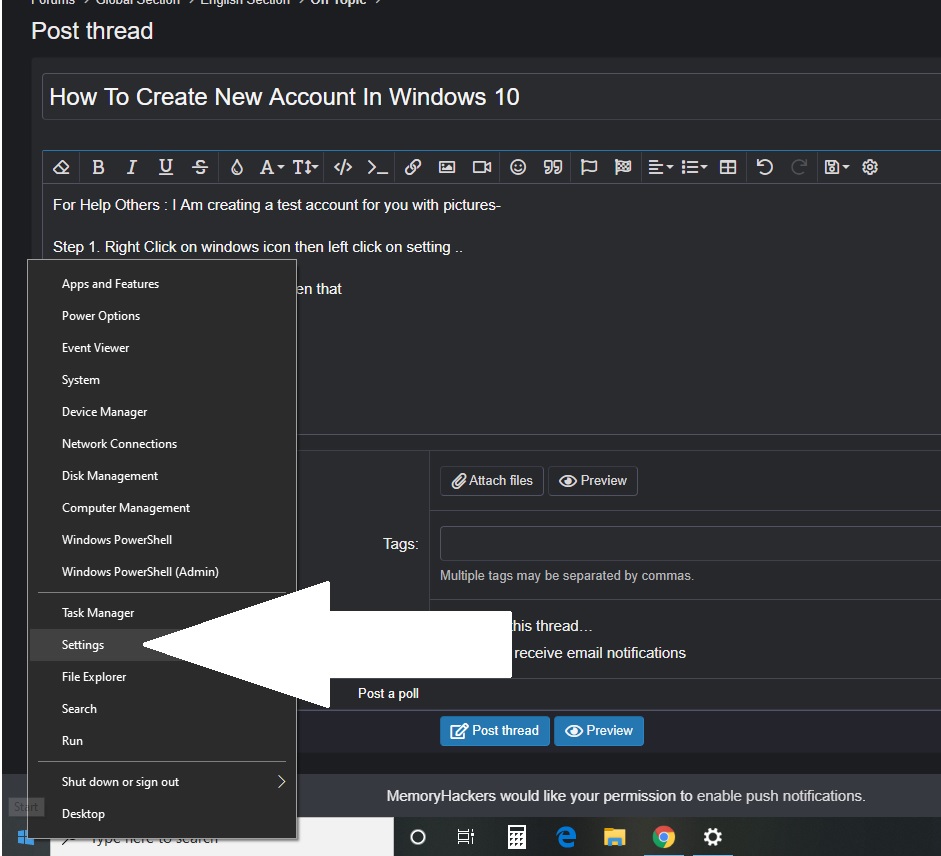Insert media video
Viewport: 941px width, 856px height.
point(481,167)
